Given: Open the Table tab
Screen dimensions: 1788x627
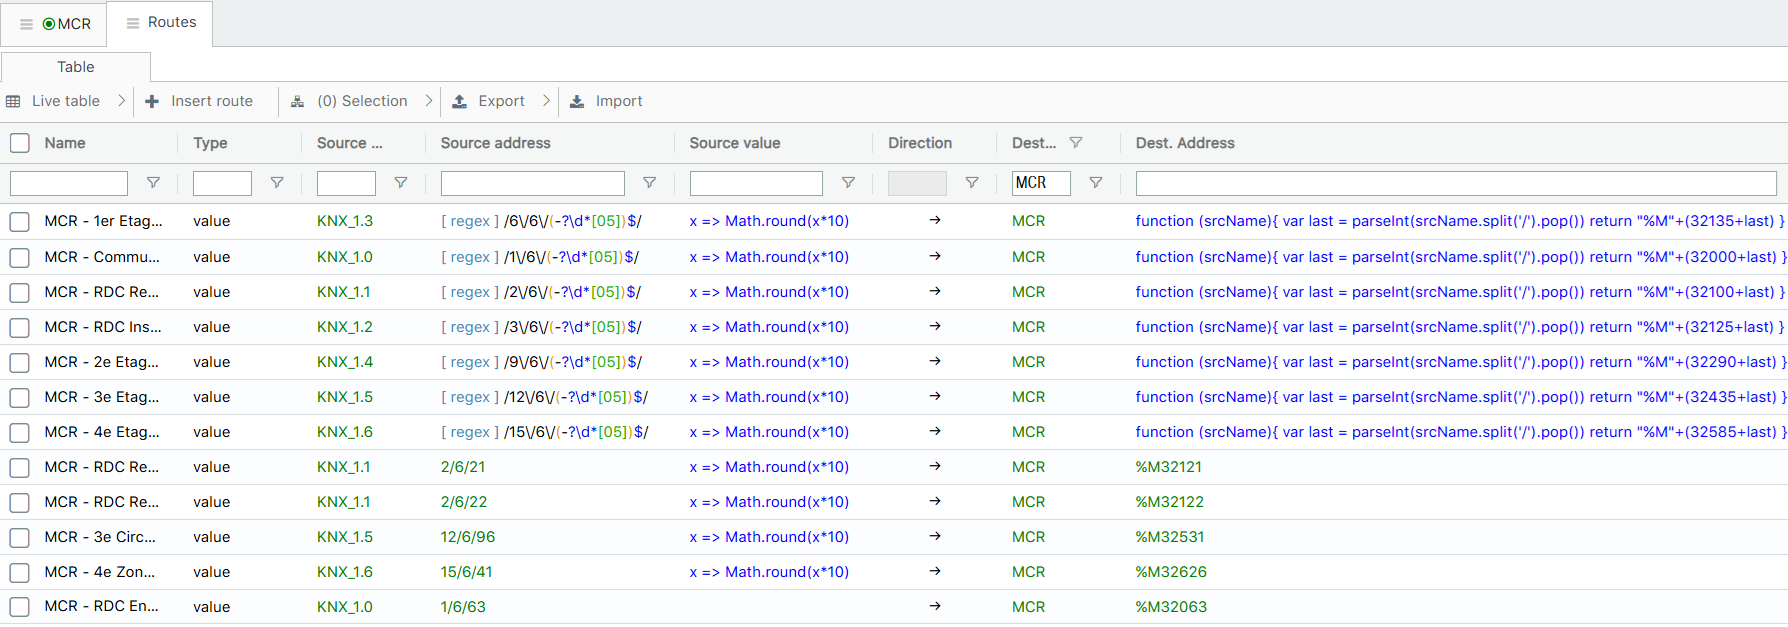Looking at the screenshot, I should (x=76, y=67).
